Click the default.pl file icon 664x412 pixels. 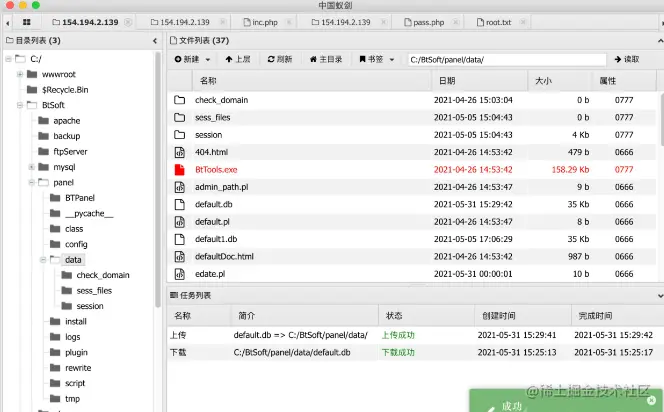point(180,221)
